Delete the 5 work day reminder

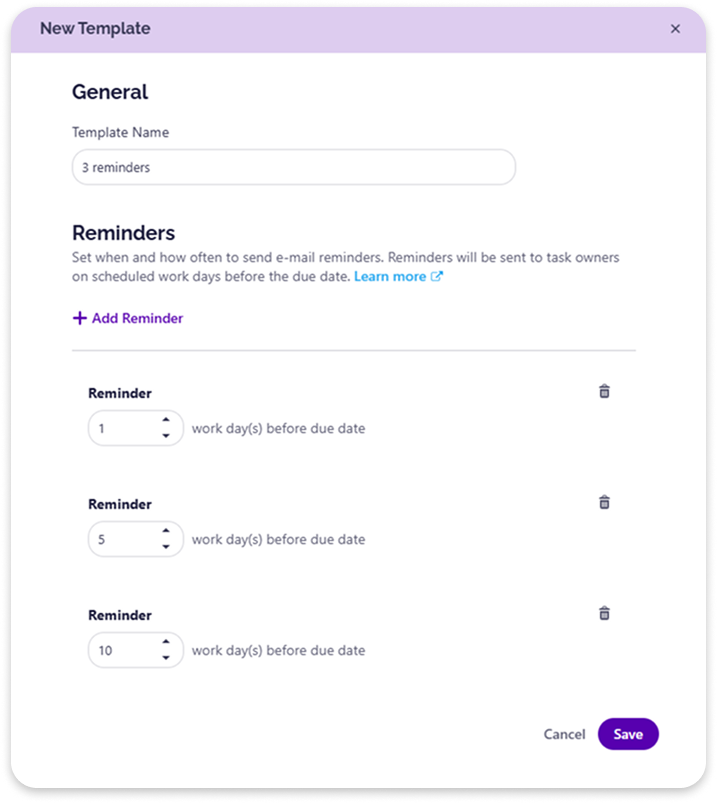click(x=604, y=502)
